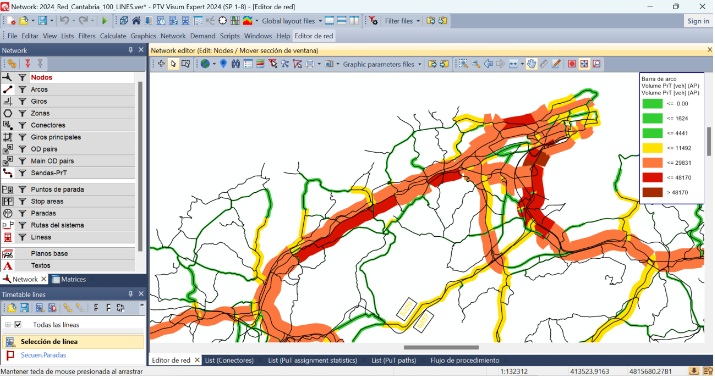The image size is (715, 380).
Task: Click the previous view left arrow icon
Action: (488, 64)
